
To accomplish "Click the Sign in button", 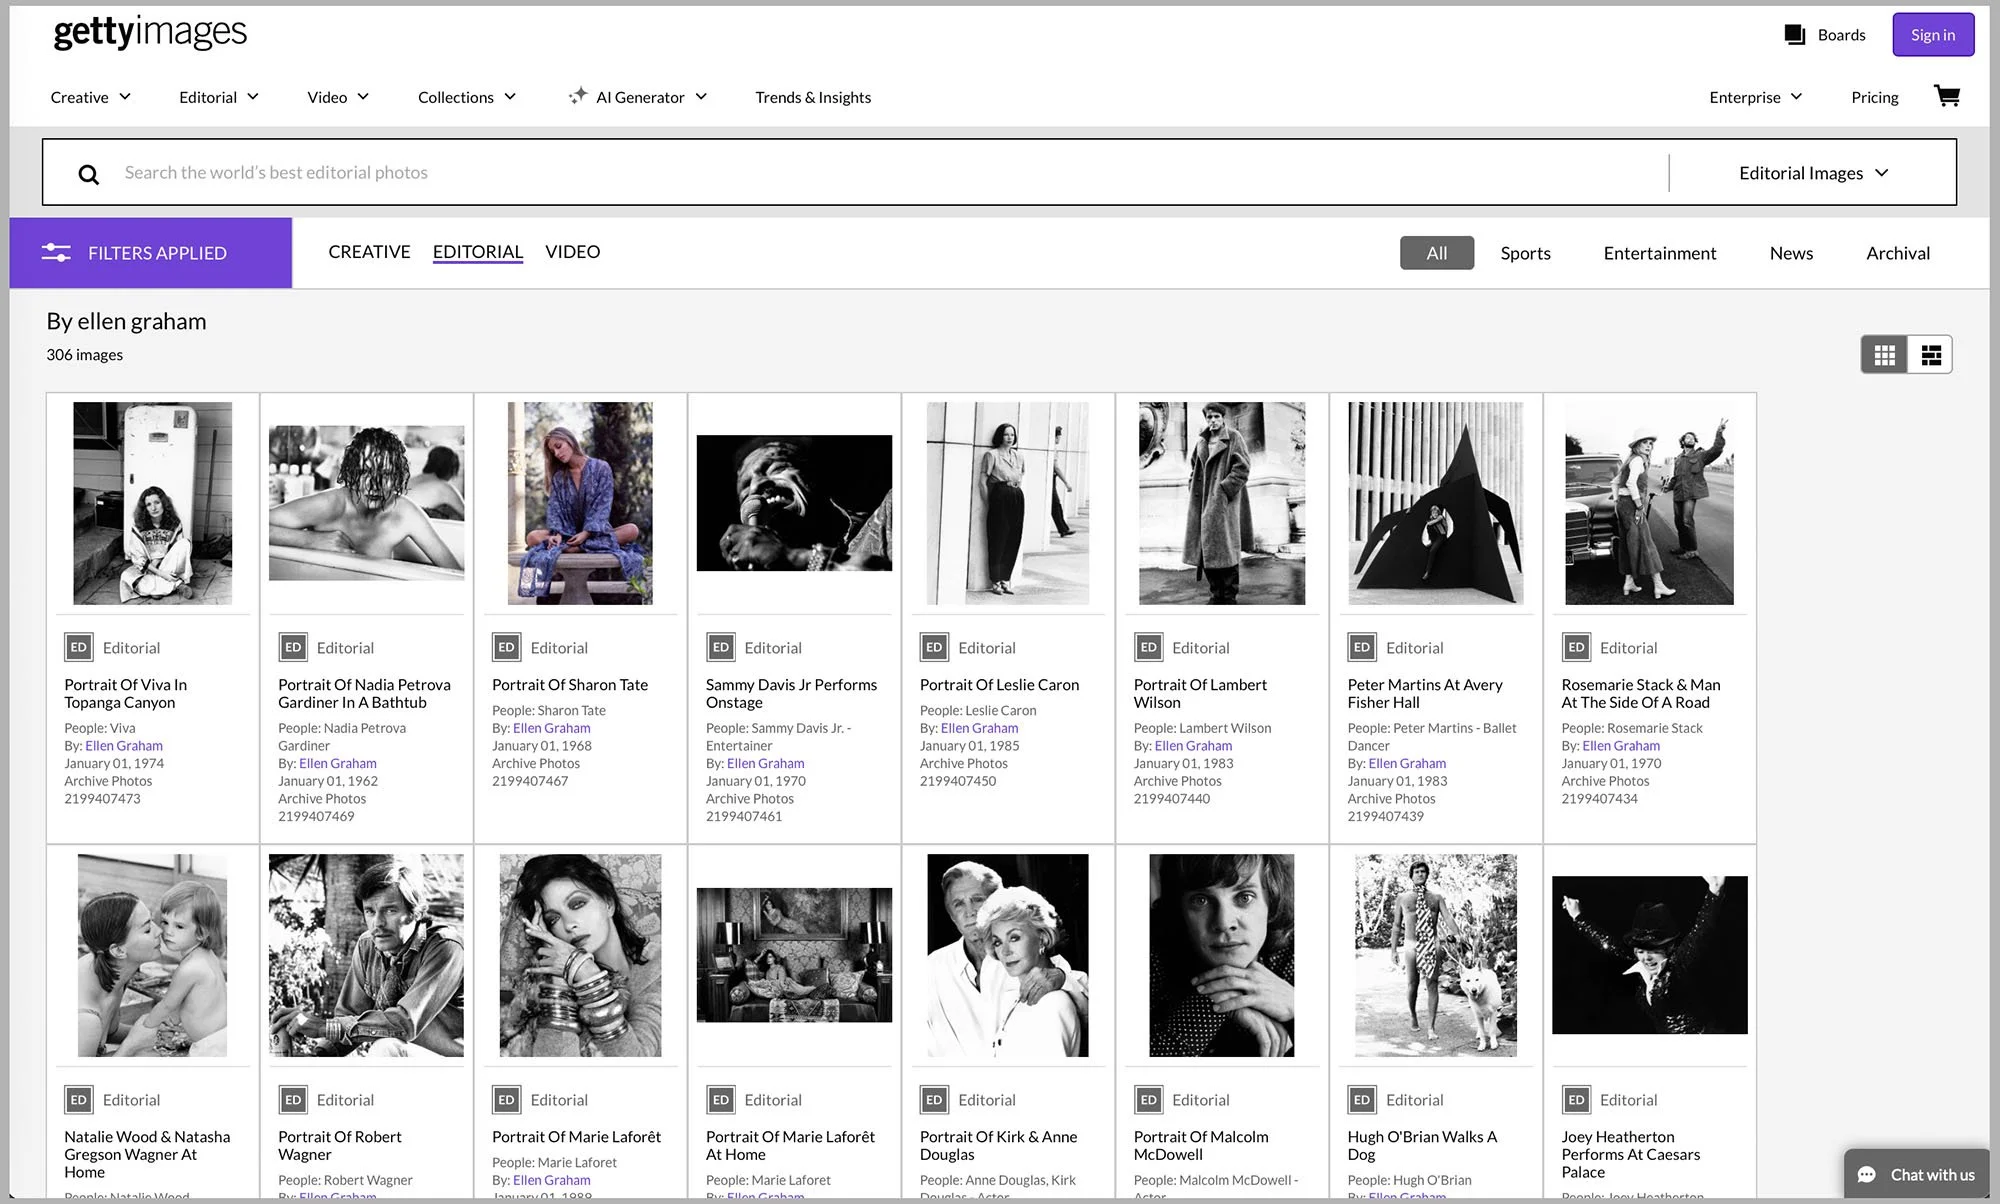I will [x=1932, y=35].
